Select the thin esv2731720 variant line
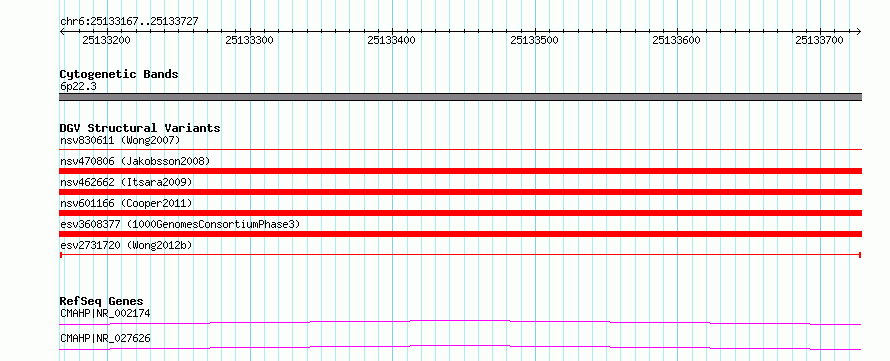Image resolution: width=890 pixels, height=361 pixels. pyautogui.click(x=461, y=255)
